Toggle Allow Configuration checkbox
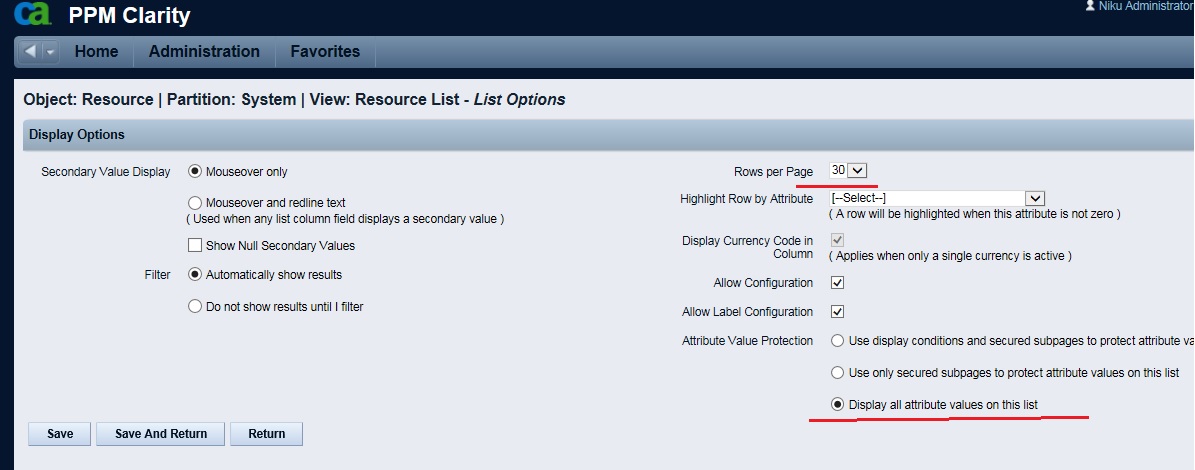The width and height of the screenshot is (1195, 470). [x=837, y=283]
